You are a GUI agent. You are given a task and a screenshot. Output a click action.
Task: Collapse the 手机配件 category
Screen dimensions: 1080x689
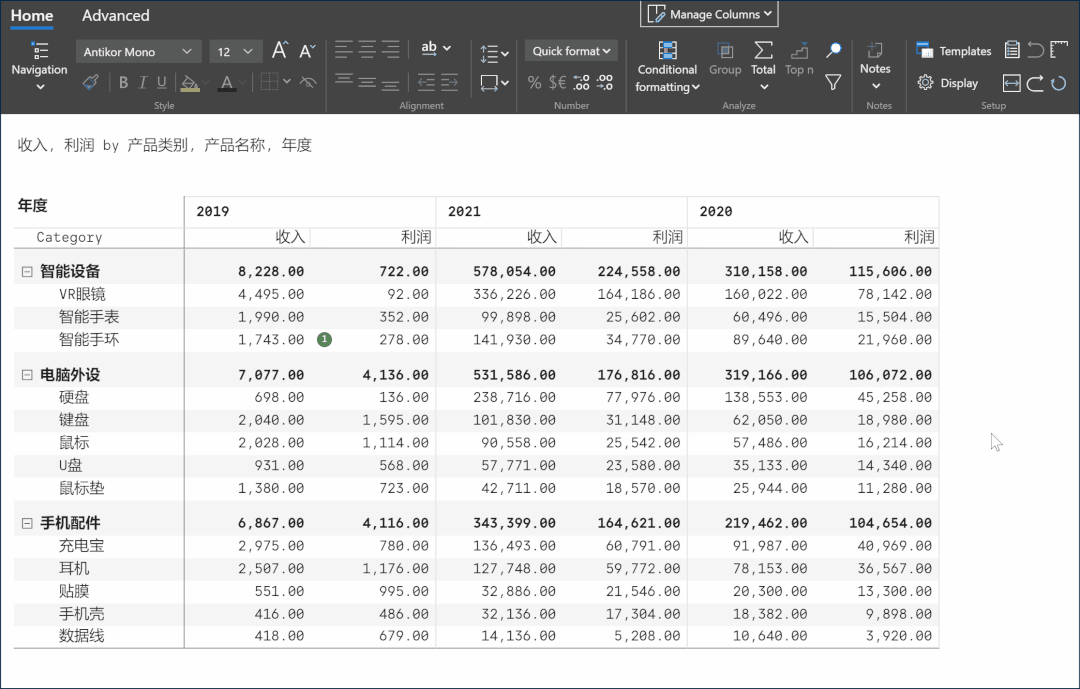click(27, 523)
